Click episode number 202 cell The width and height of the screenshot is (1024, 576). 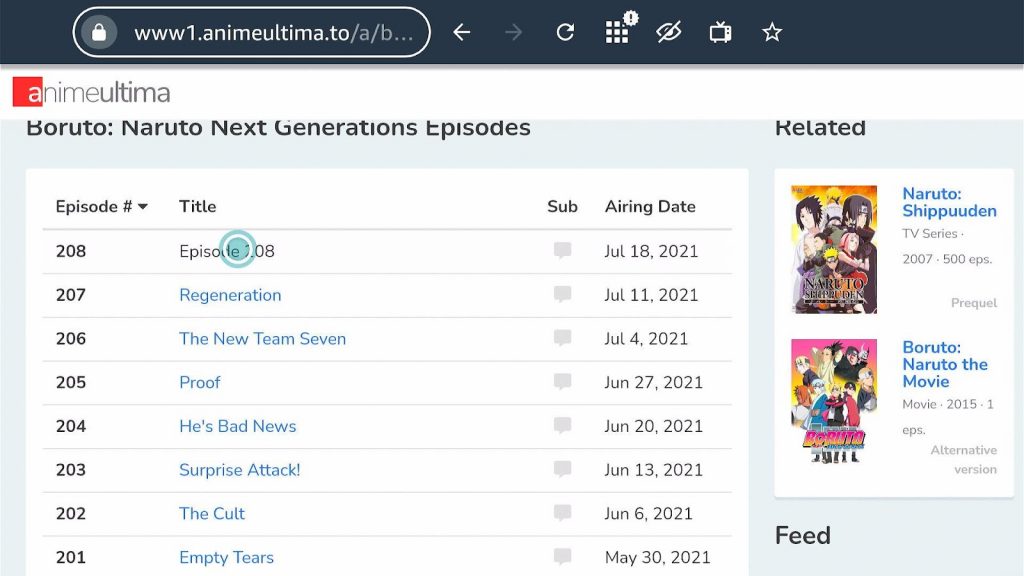(x=71, y=514)
